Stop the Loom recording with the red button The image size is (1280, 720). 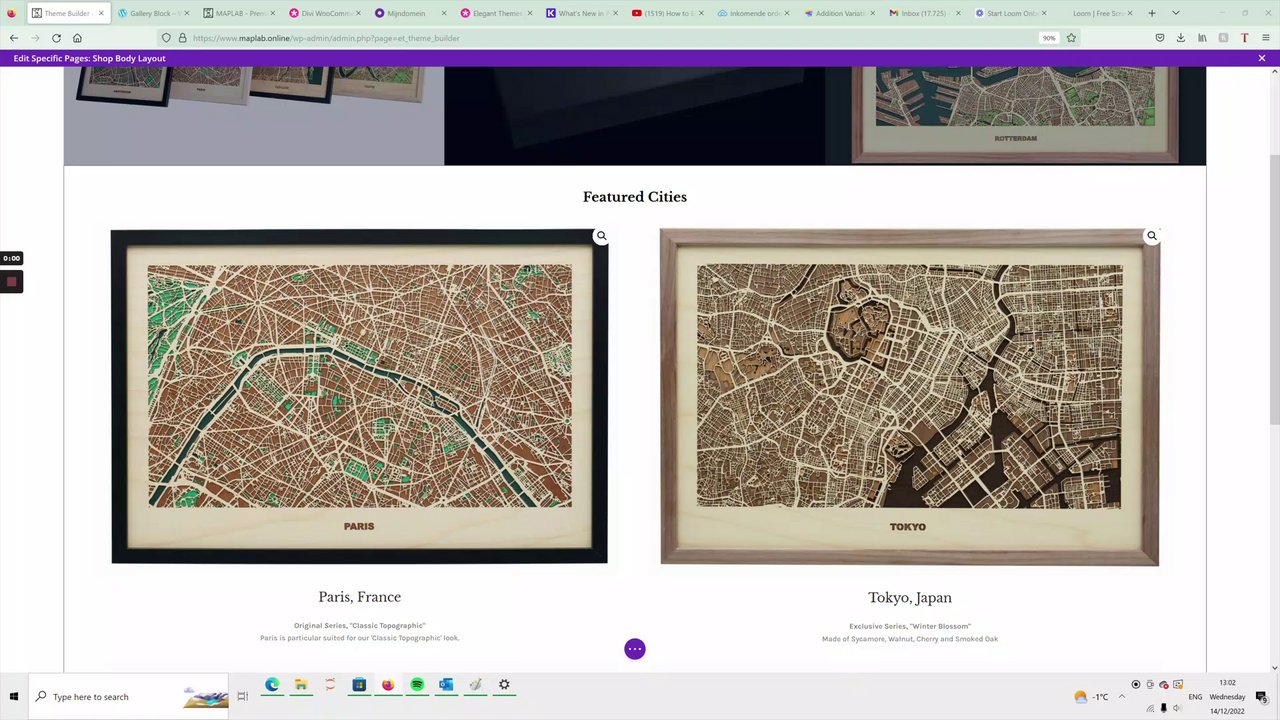11,282
